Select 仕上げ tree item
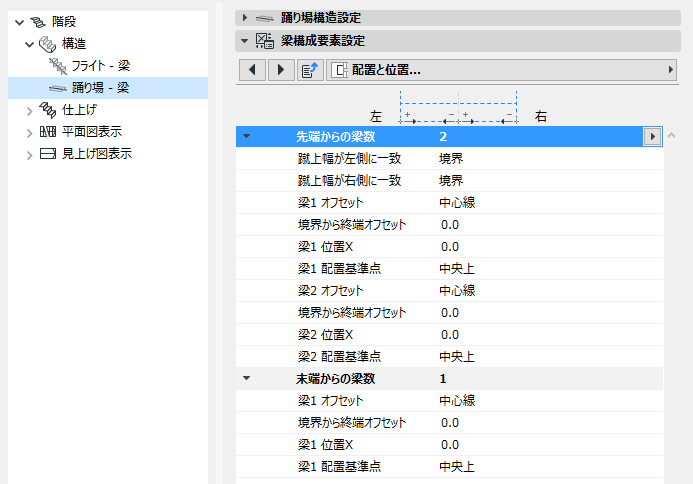Viewport: 693px width, 484px height. click(79, 110)
